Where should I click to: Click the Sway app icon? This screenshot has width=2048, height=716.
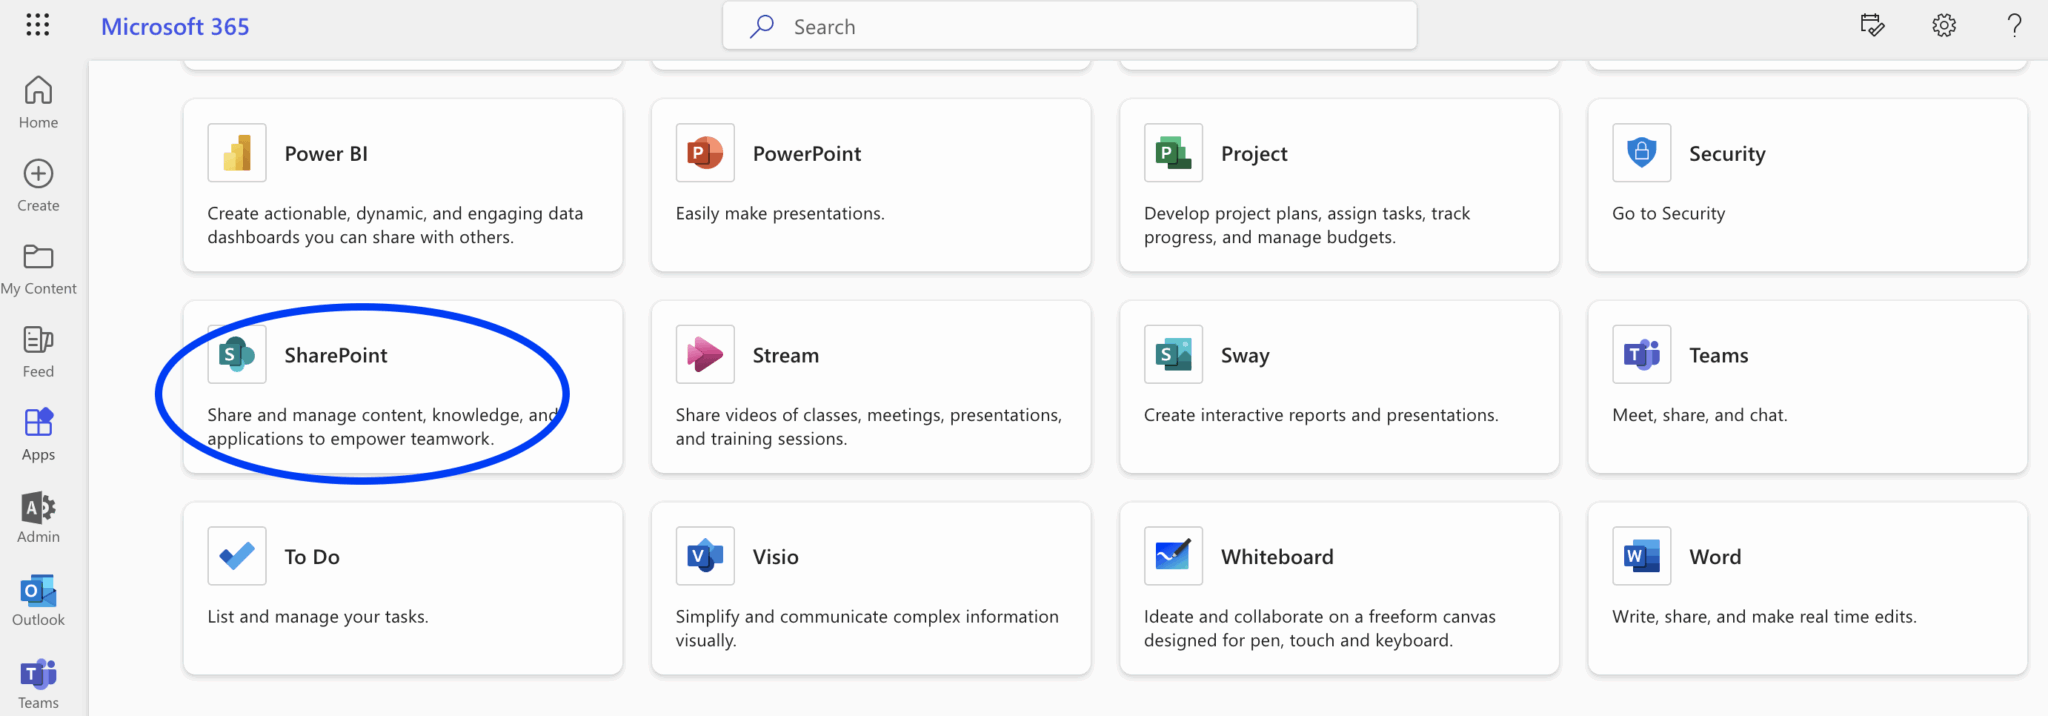pyautogui.click(x=1173, y=354)
